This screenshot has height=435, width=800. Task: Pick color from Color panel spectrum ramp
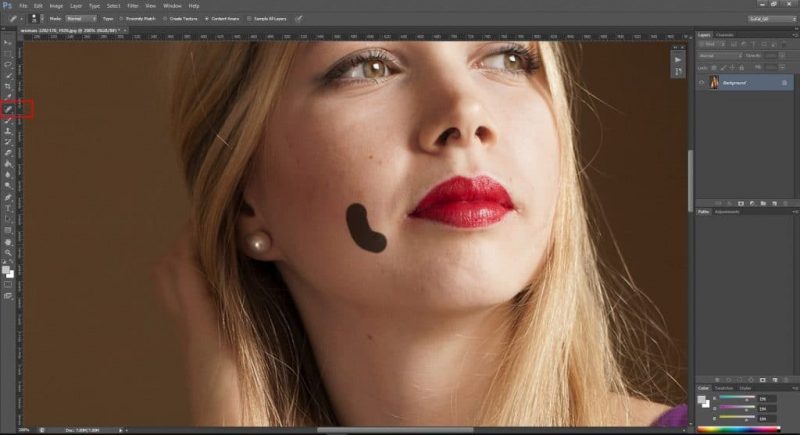point(738,429)
